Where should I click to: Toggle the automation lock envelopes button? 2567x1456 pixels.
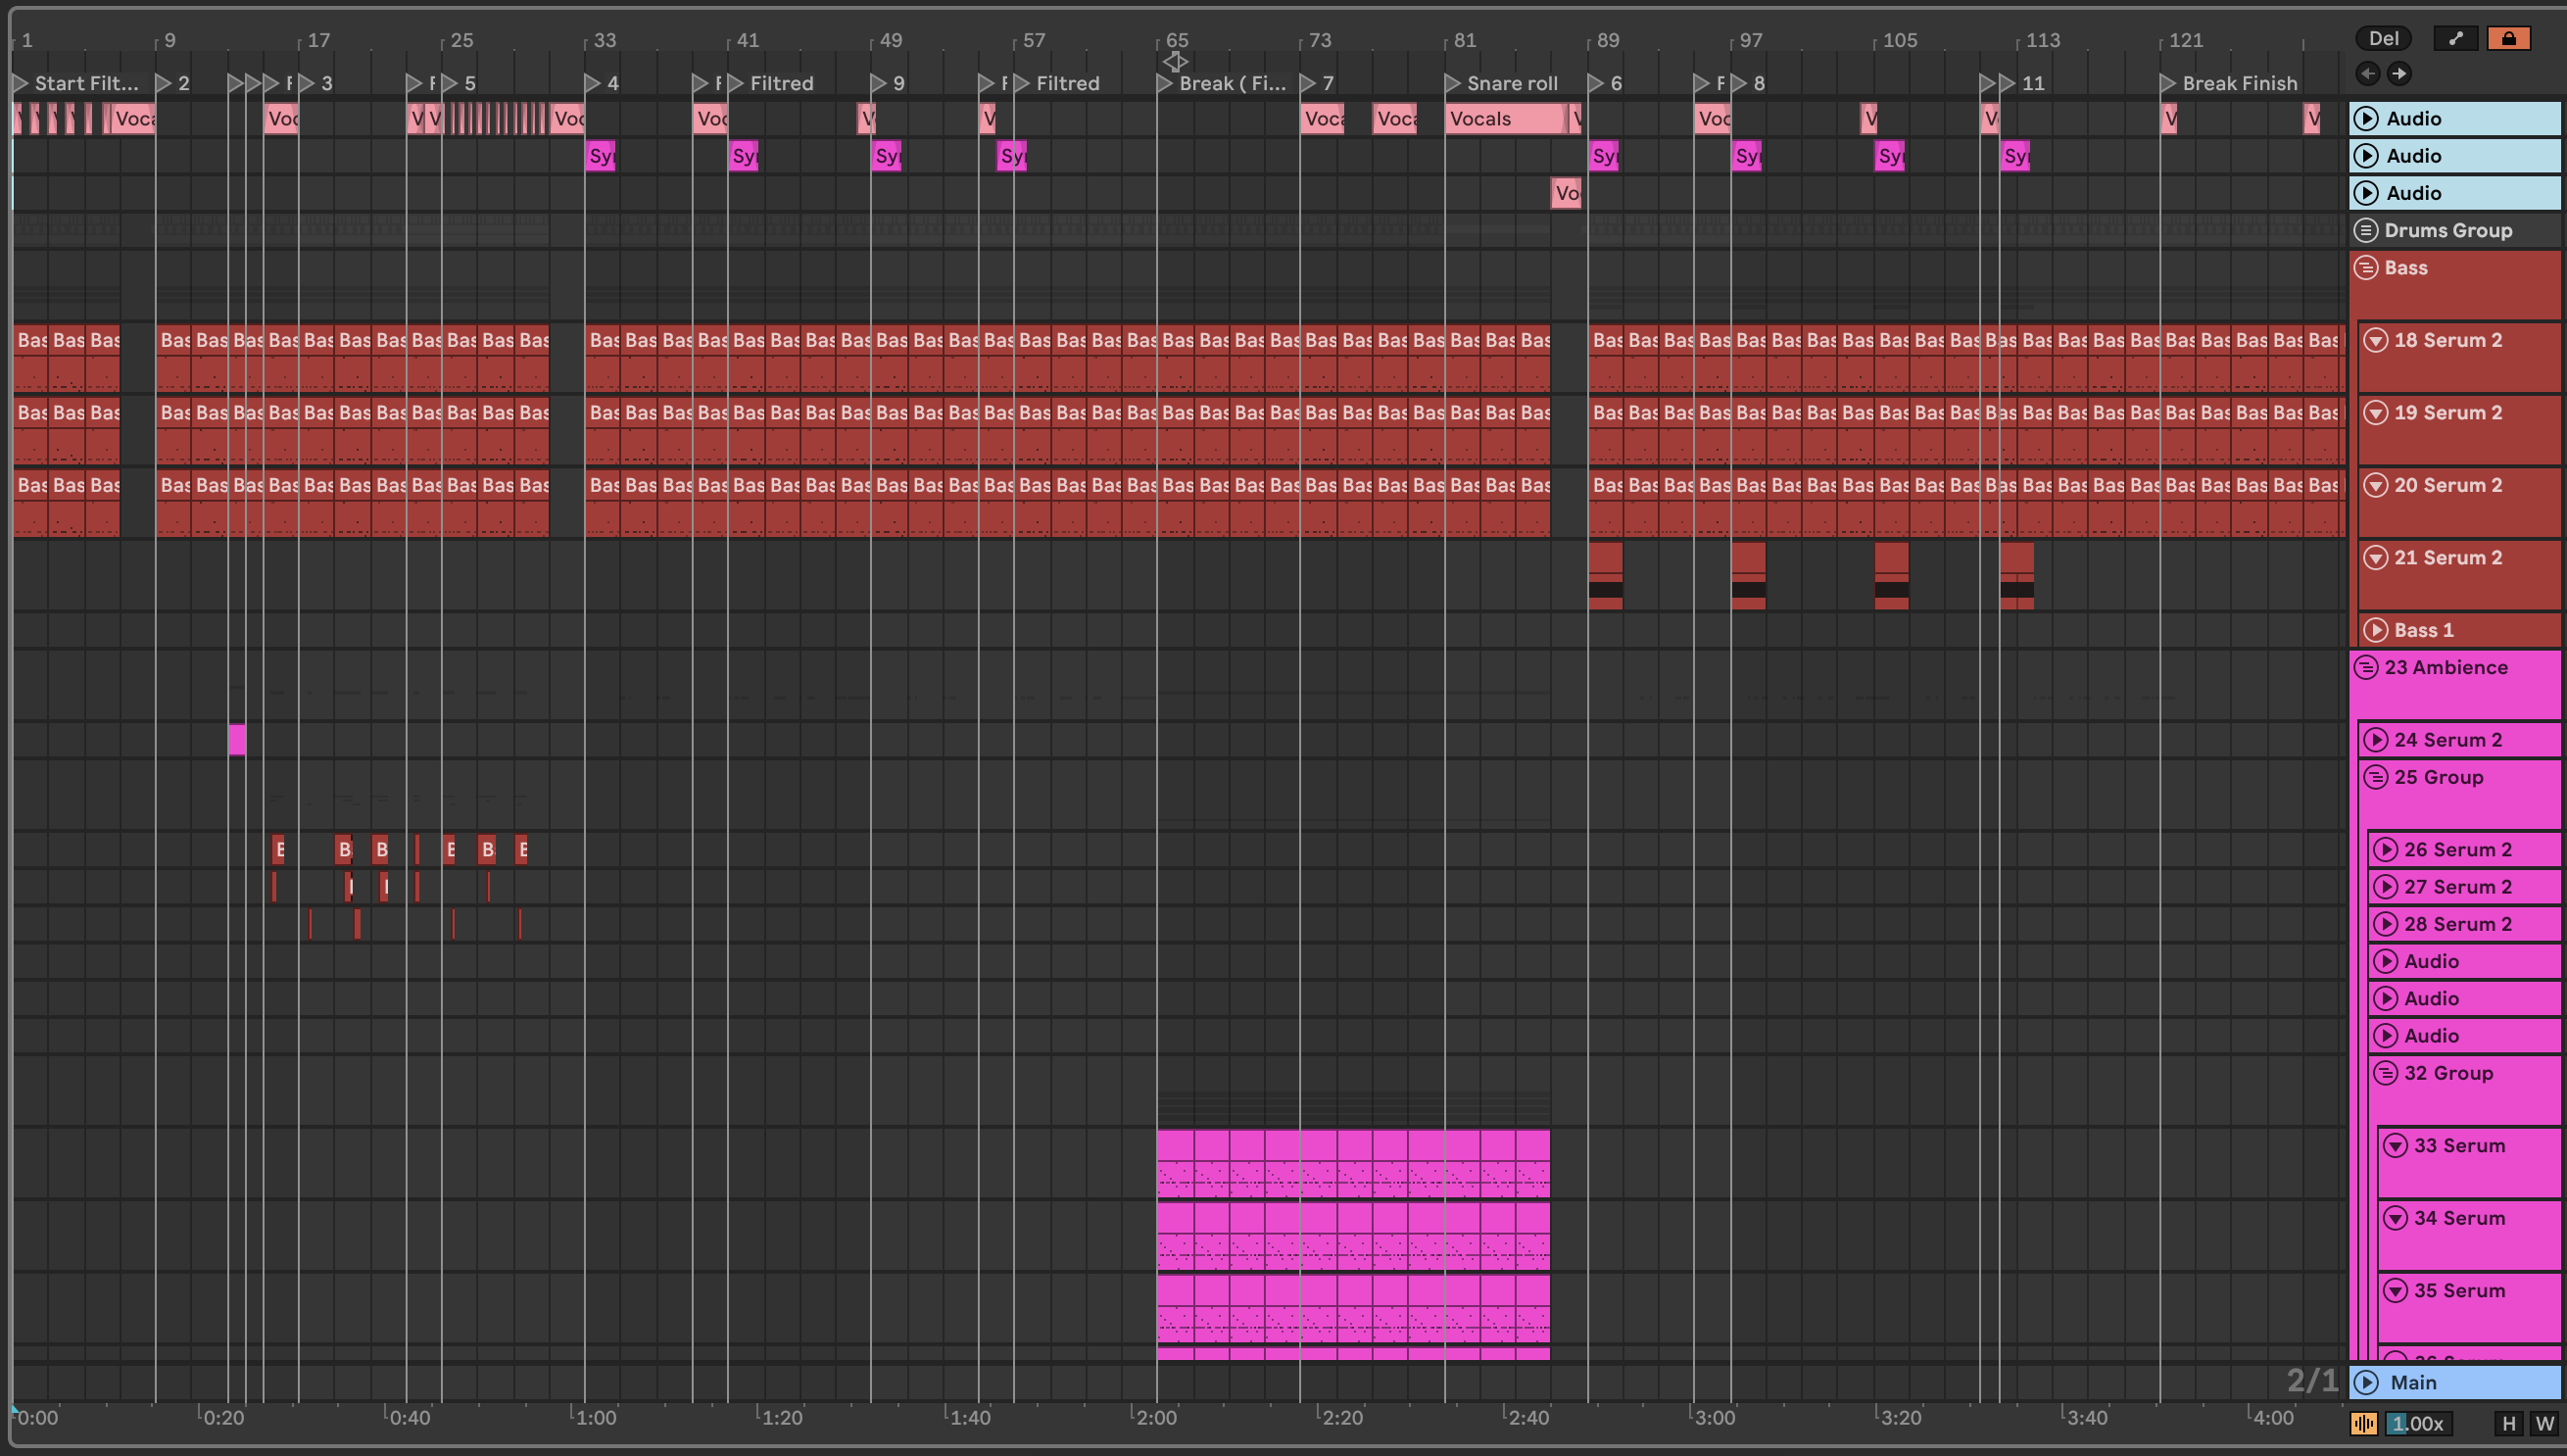click(x=2508, y=38)
